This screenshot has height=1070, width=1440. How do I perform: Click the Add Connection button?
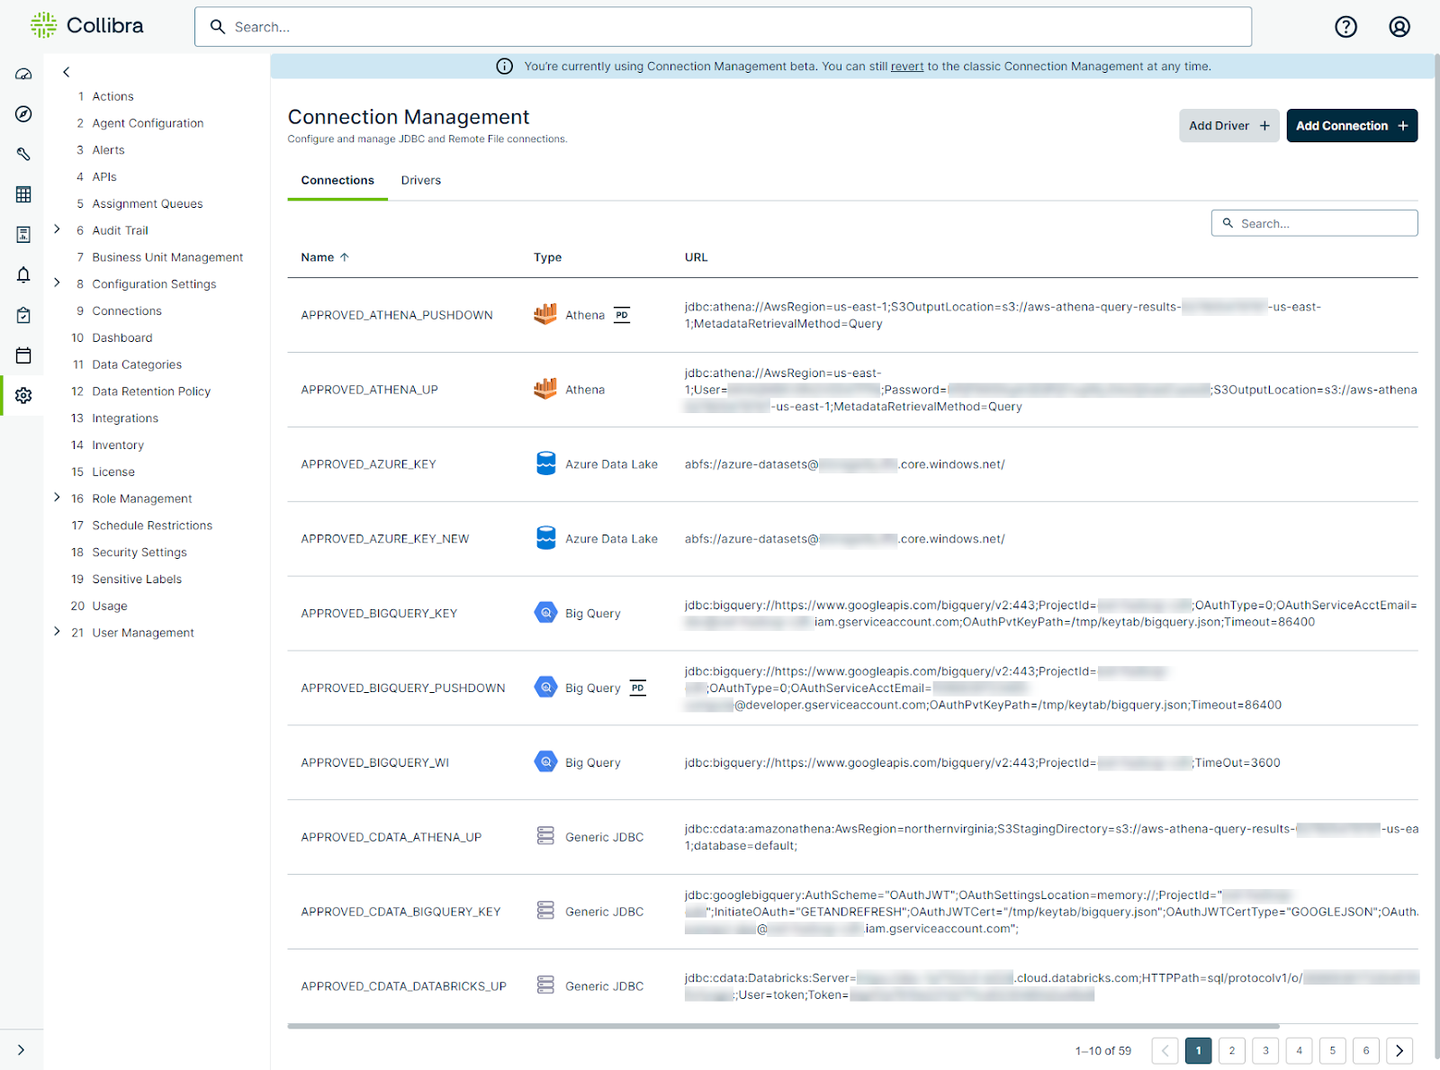(1351, 126)
